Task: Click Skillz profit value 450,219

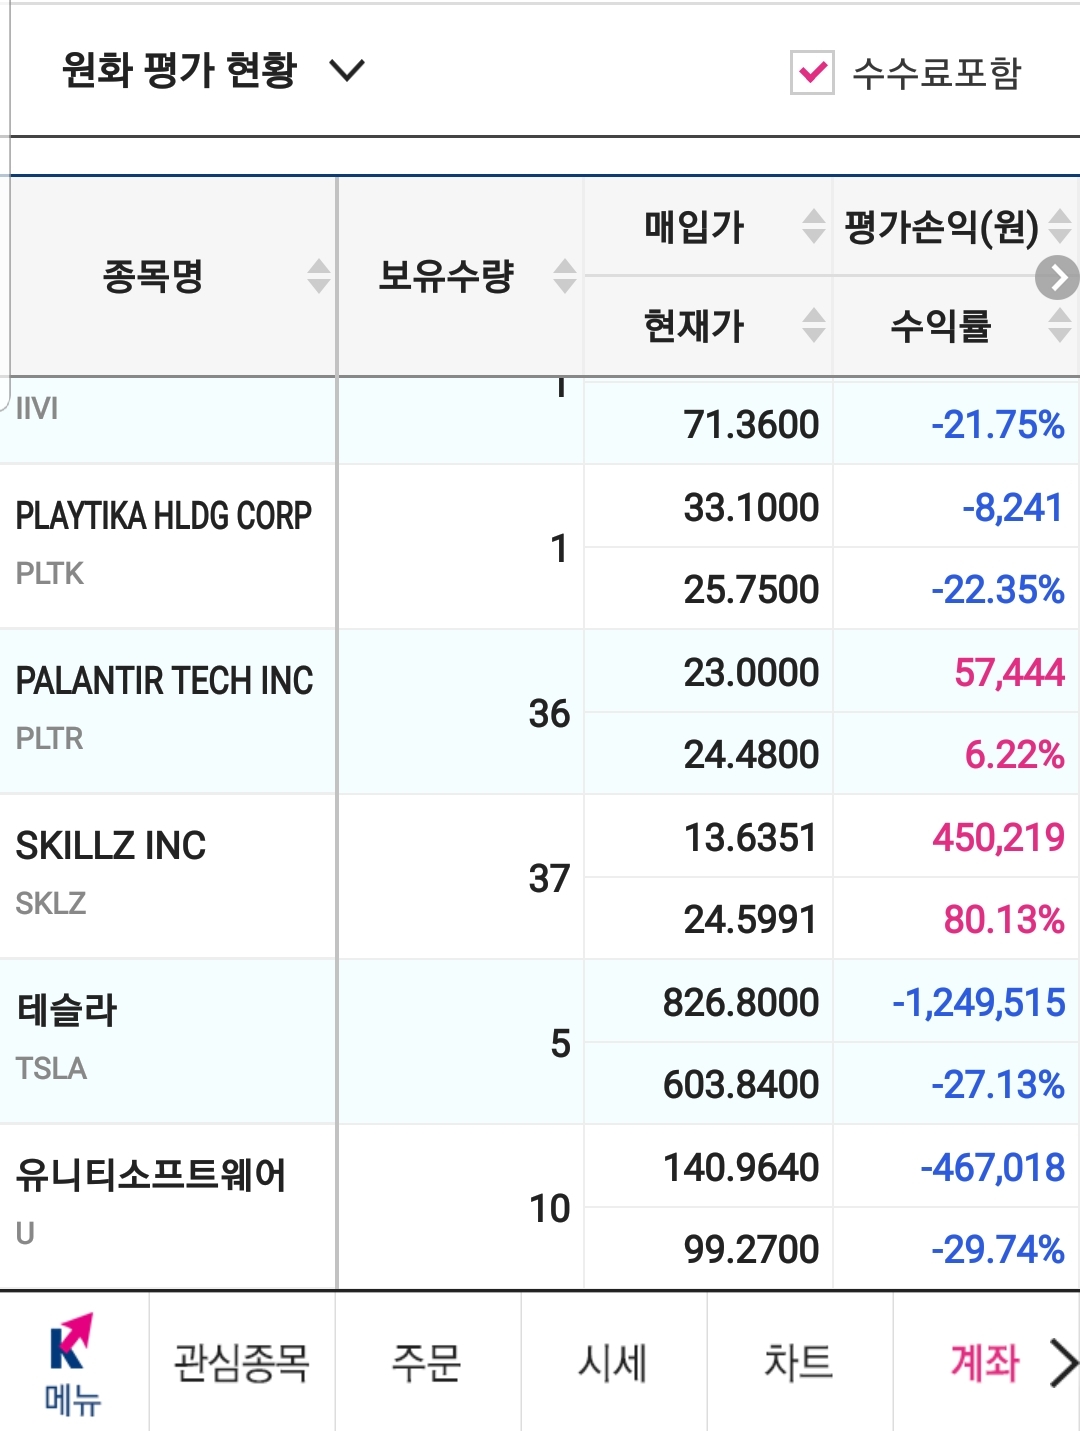Action: pos(999,837)
